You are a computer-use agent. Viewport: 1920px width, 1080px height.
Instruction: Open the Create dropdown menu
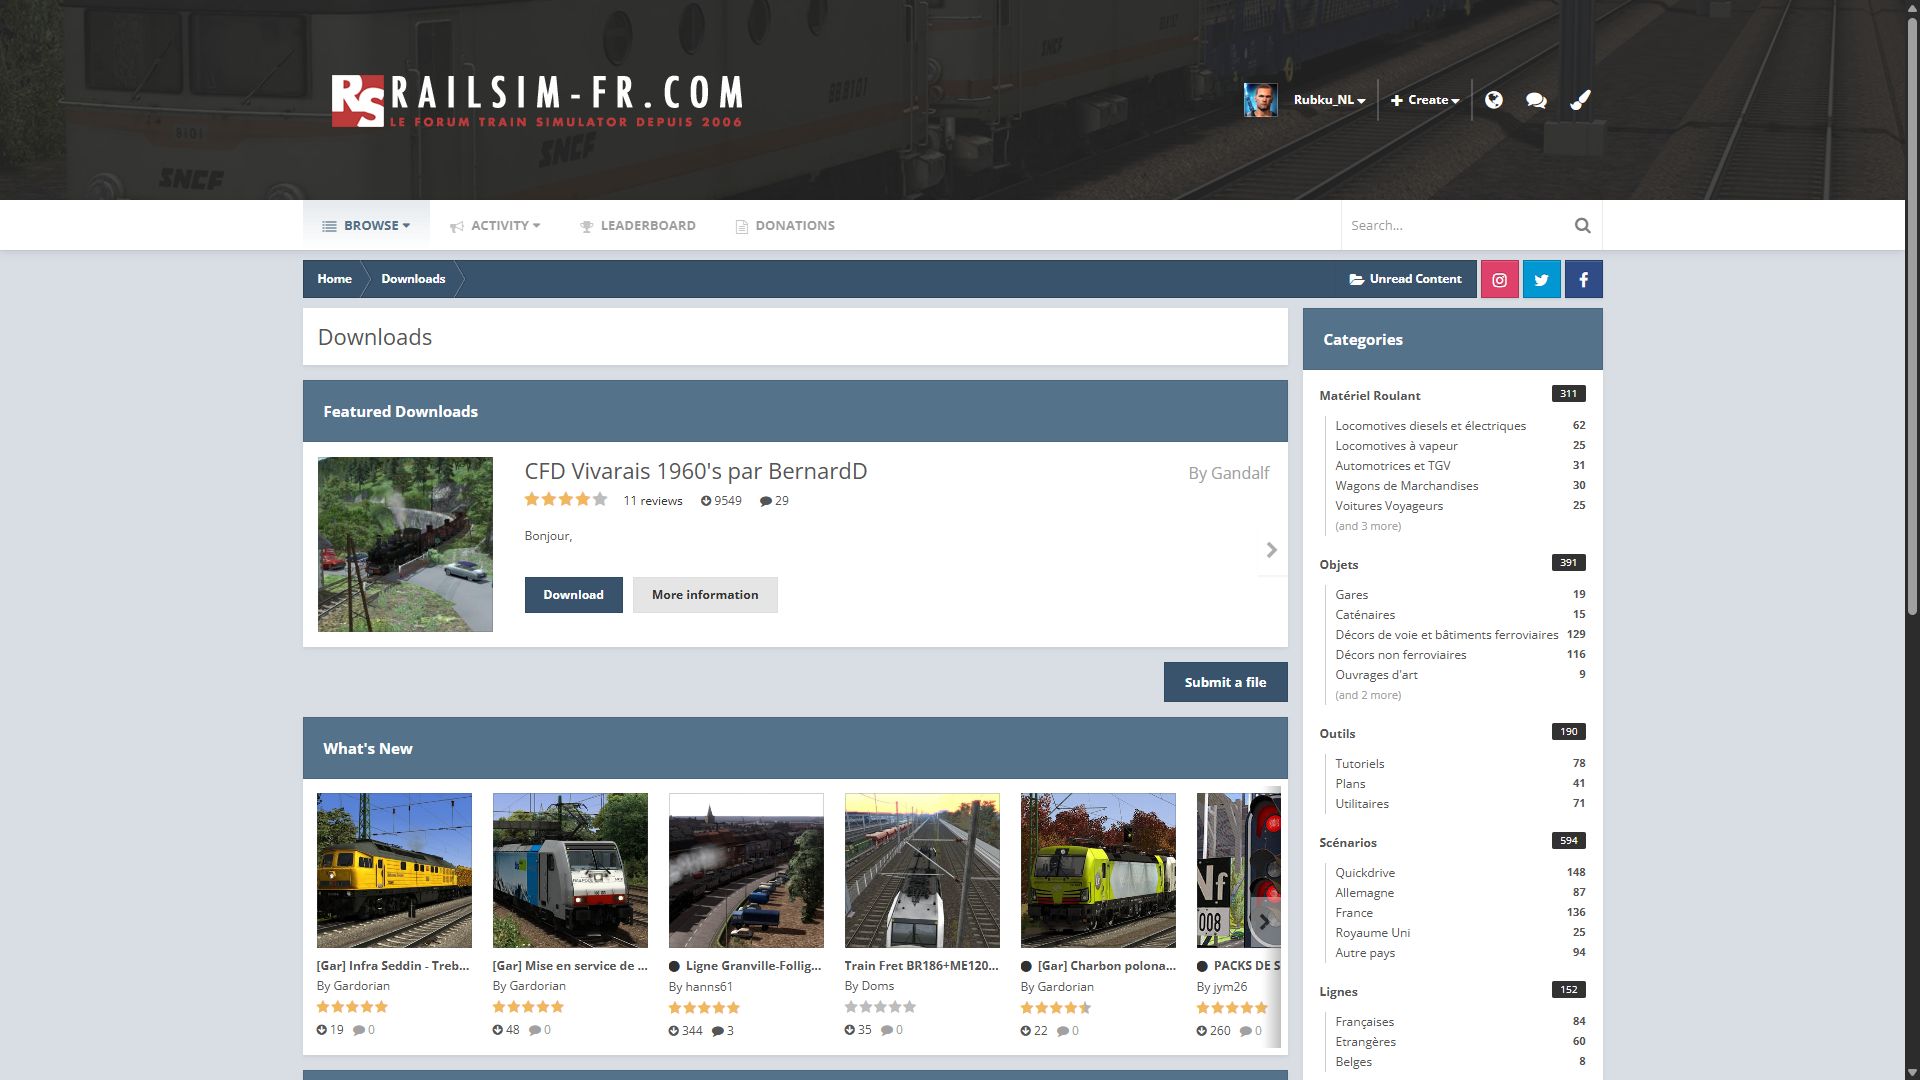1425,100
